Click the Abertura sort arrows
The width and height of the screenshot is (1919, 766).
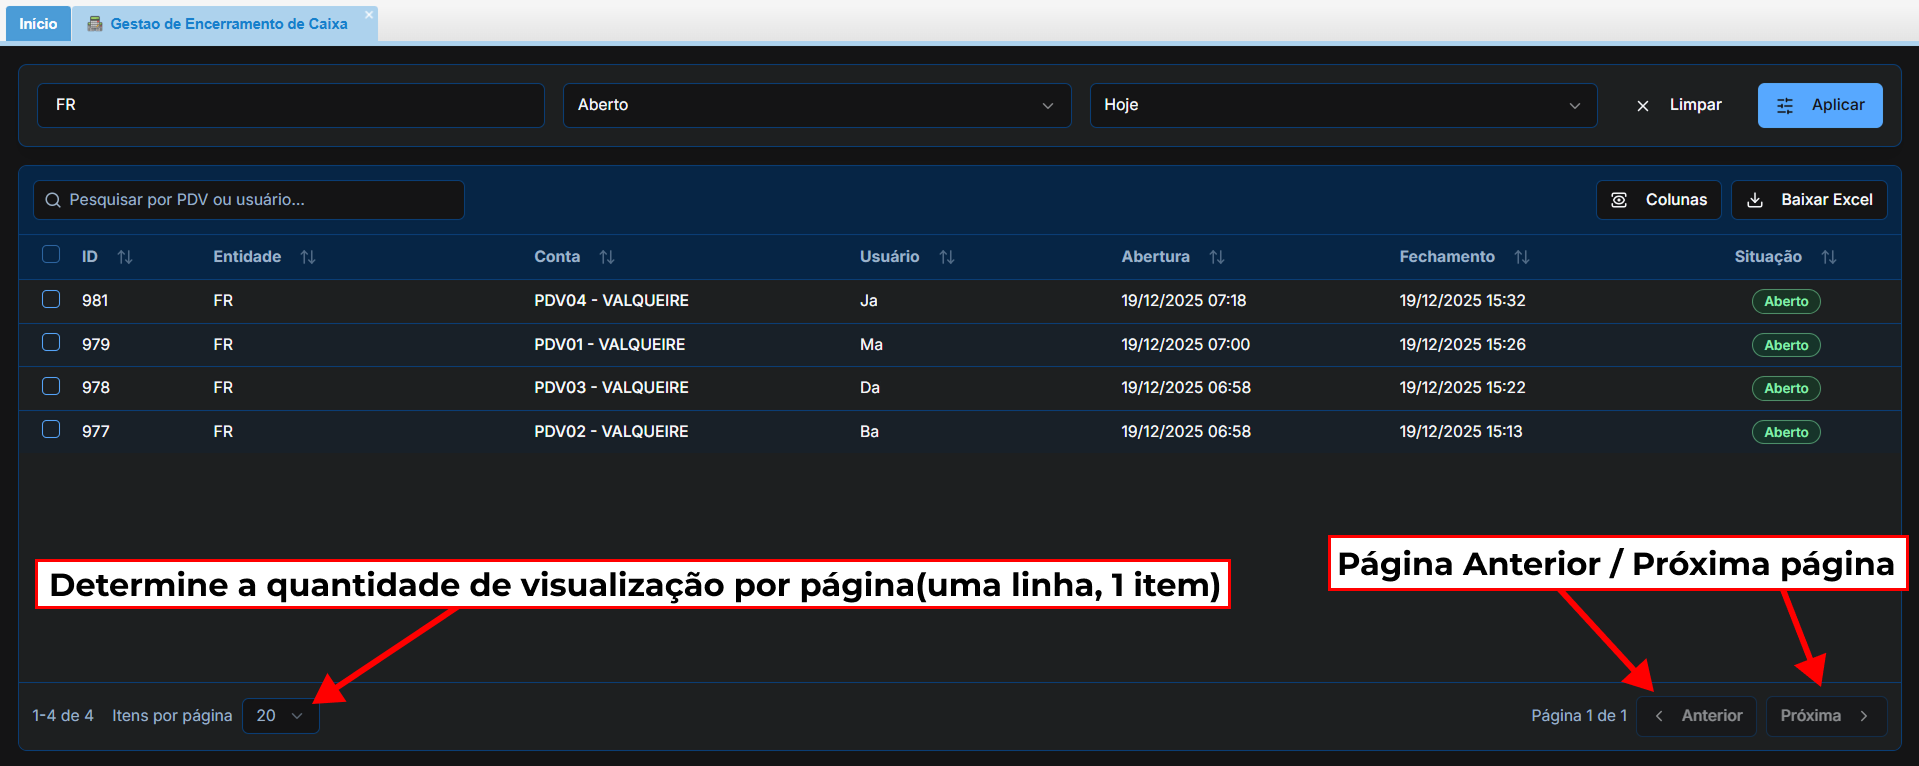(1217, 257)
